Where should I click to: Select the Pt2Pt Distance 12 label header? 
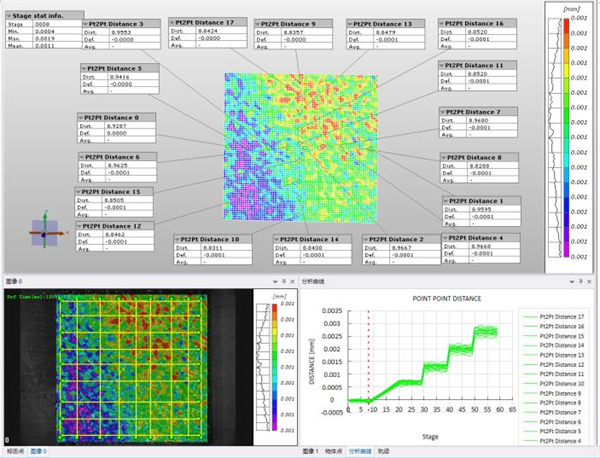pyautogui.click(x=116, y=225)
